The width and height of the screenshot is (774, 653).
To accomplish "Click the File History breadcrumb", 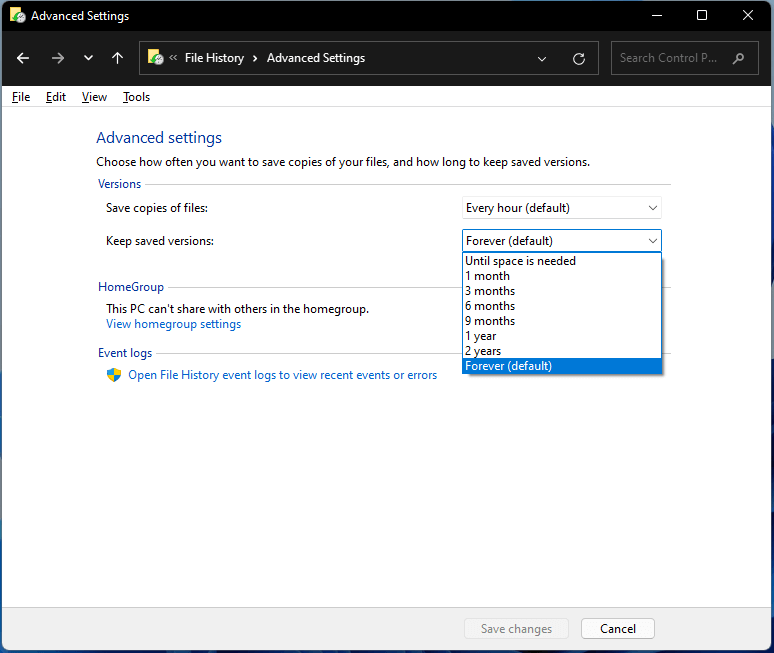I will tap(214, 58).
